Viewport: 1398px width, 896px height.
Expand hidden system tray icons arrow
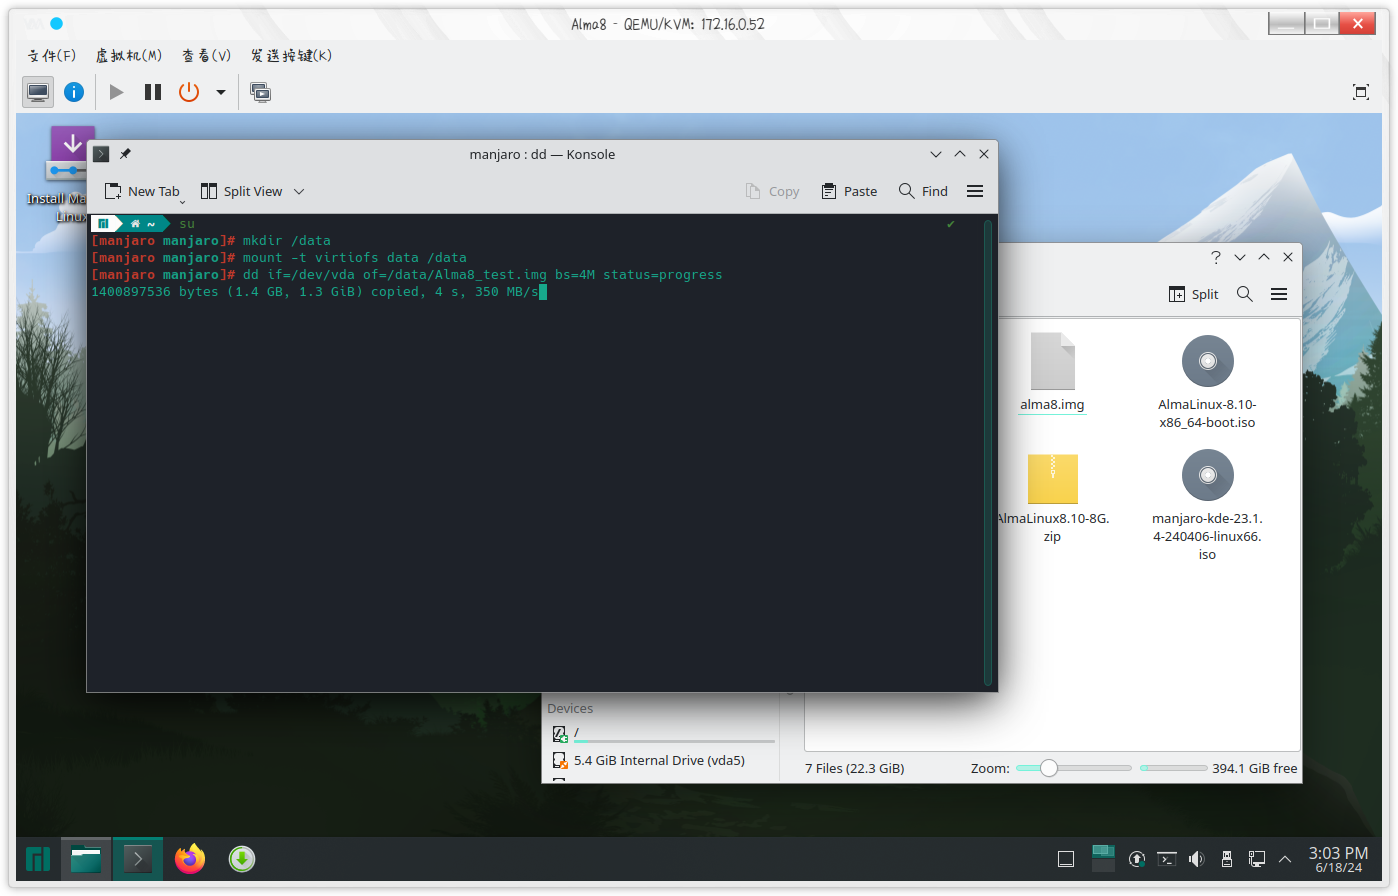1286,859
